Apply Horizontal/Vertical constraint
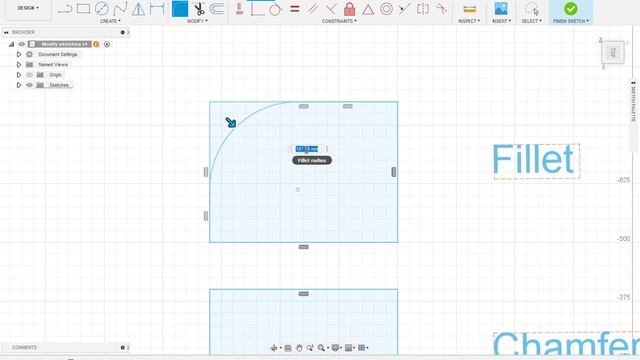The height and width of the screenshot is (360, 640). point(240,9)
